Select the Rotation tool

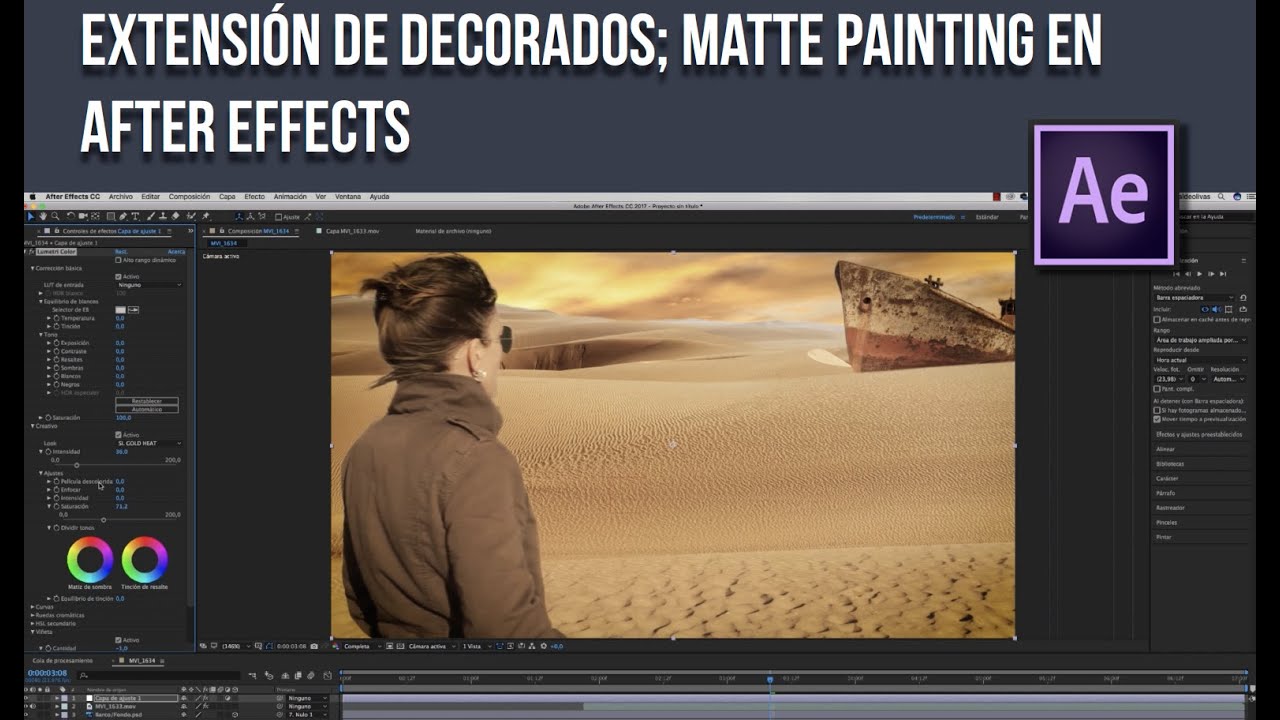[x=71, y=216]
